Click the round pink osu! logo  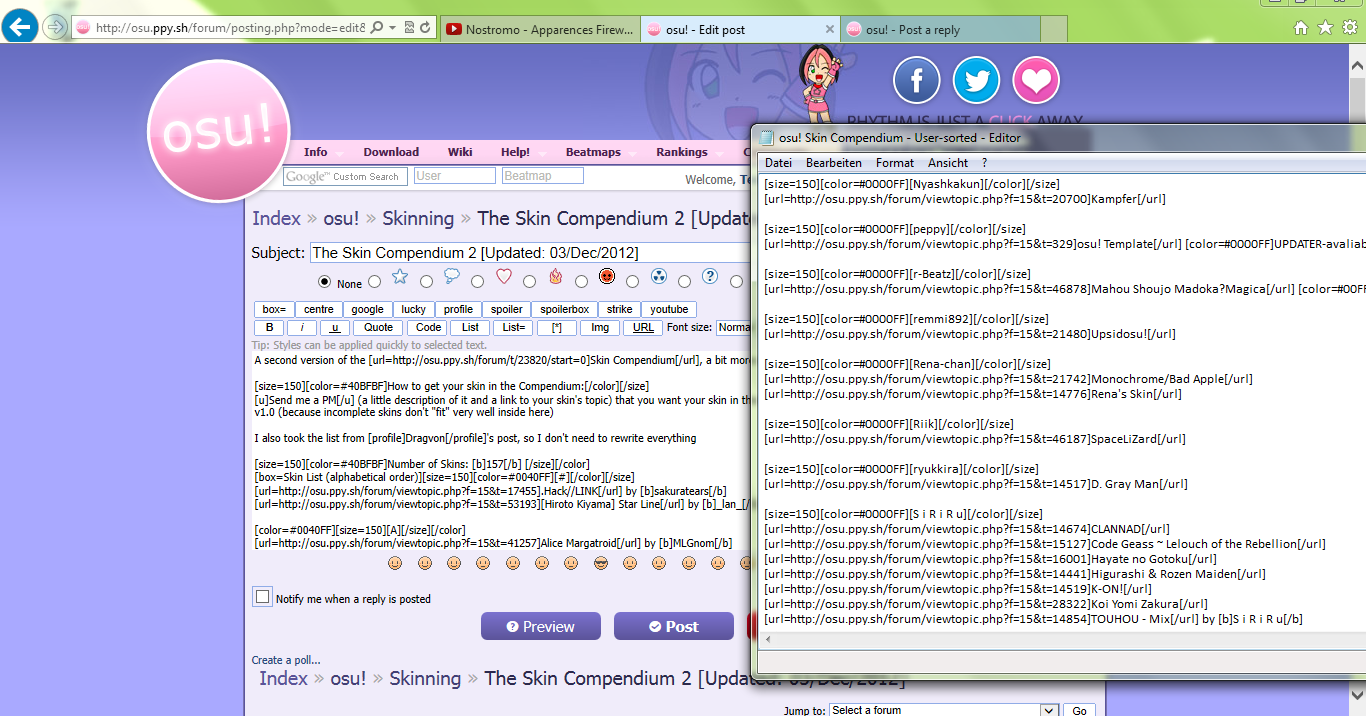pos(218,131)
